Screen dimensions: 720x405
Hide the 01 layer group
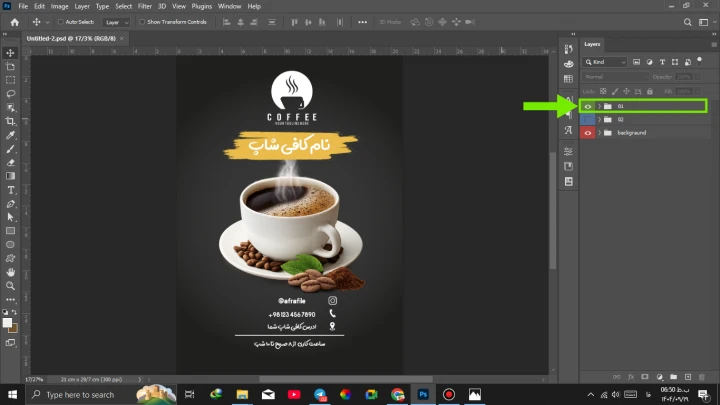click(587, 105)
